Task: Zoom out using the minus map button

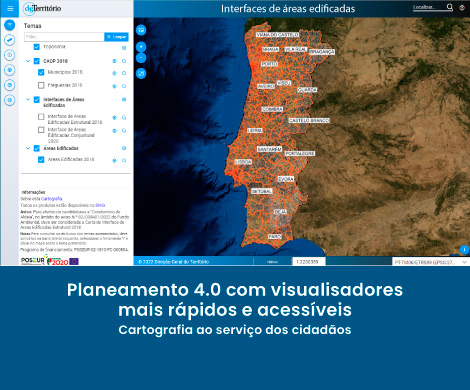Action: click(141, 58)
